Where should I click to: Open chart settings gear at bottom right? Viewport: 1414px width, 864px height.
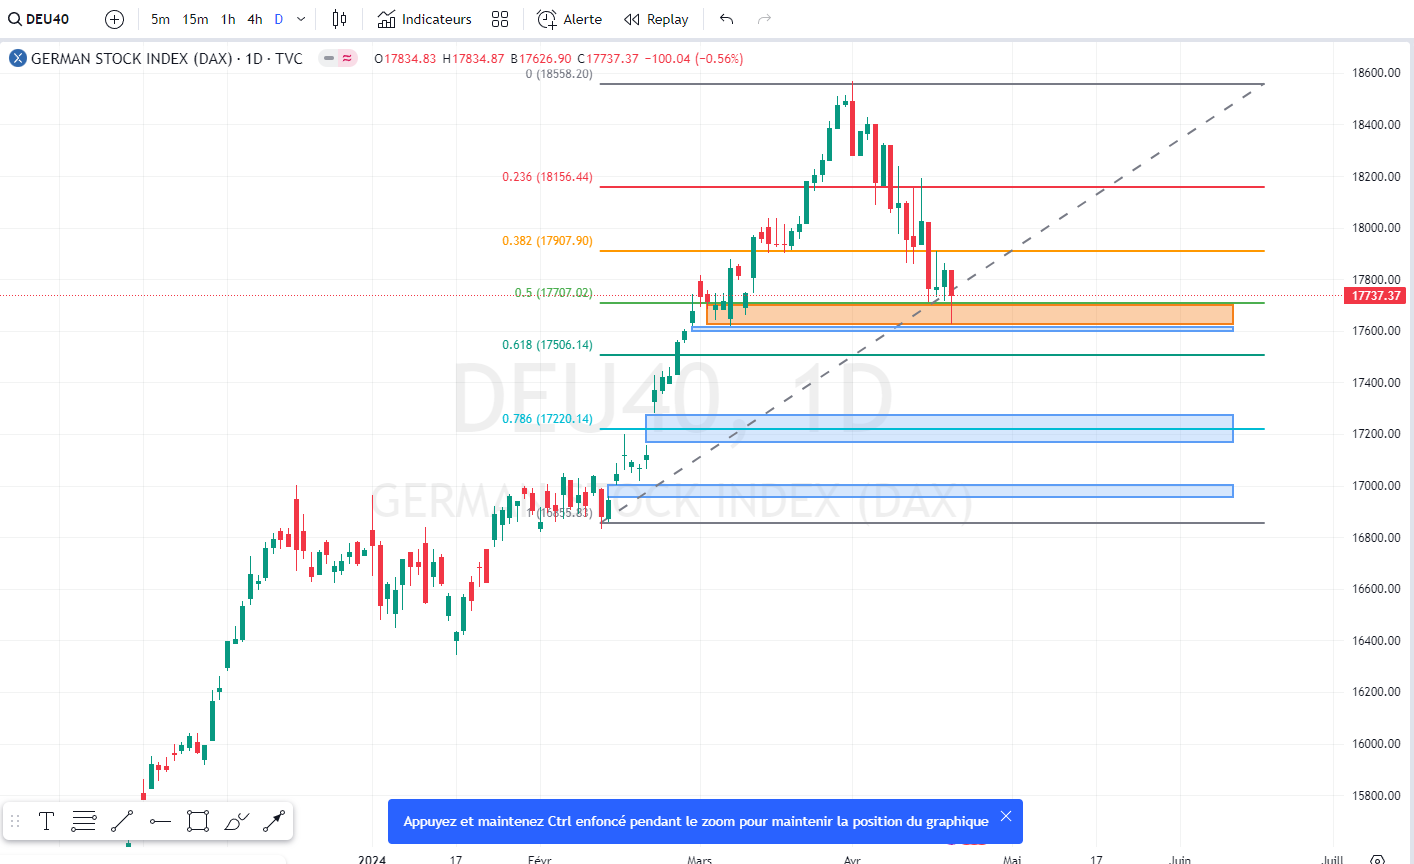(1377, 859)
